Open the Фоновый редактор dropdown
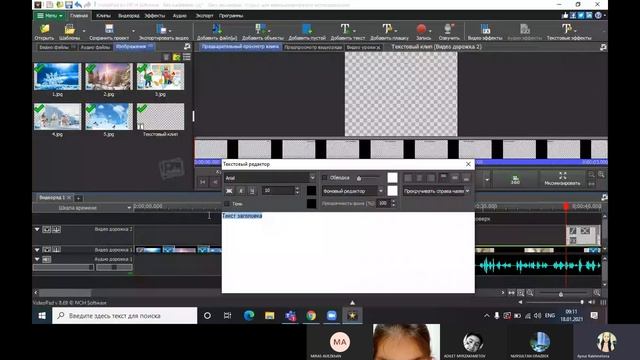Screen dimensions: 640x360 (x=381, y=191)
